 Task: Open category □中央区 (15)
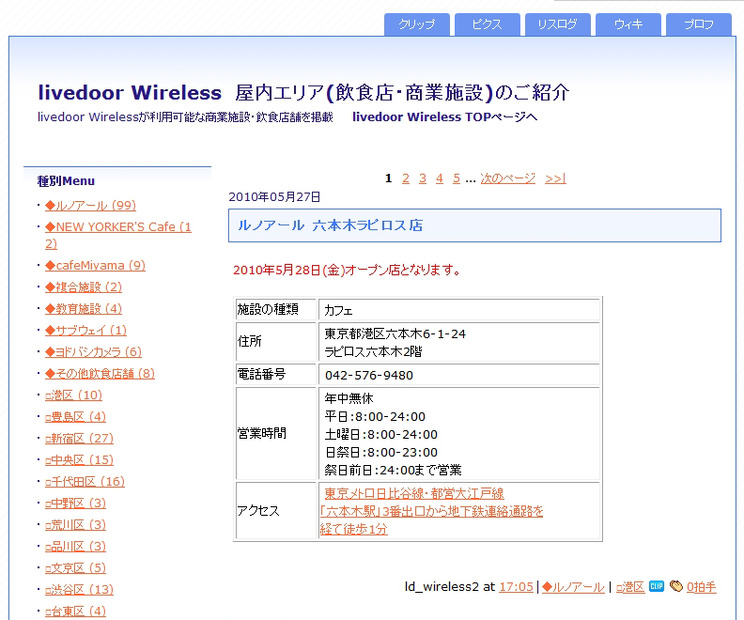(x=79, y=460)
